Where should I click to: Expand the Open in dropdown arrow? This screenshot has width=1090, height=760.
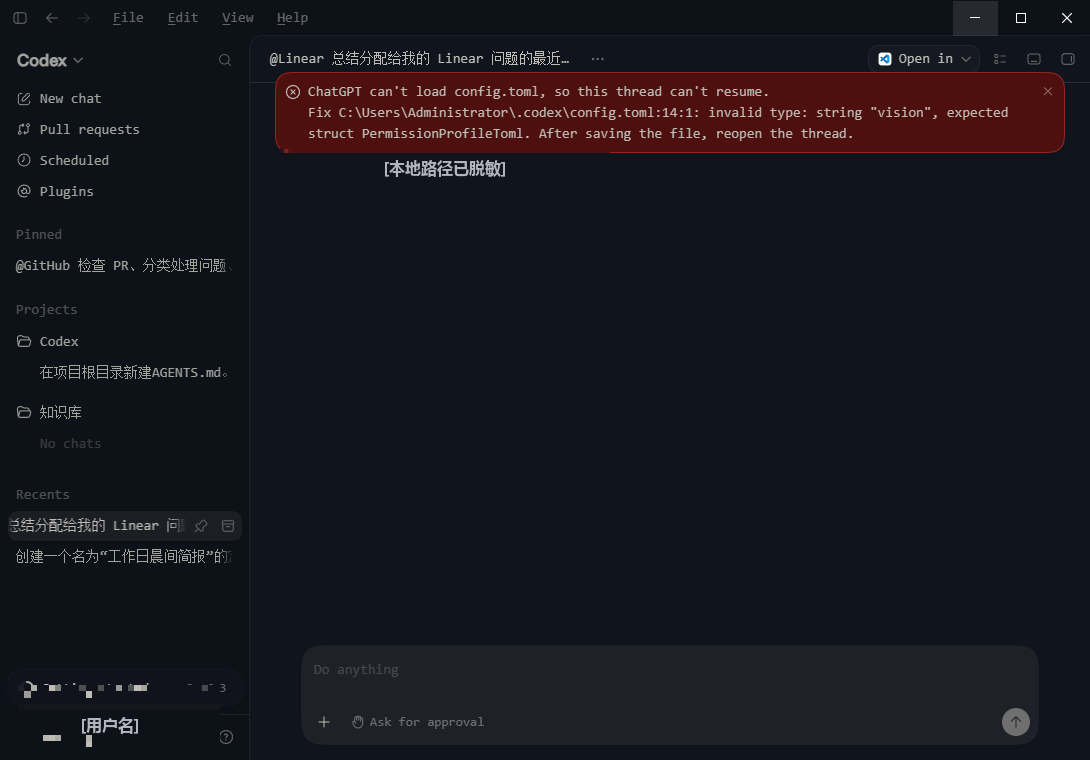966,59
